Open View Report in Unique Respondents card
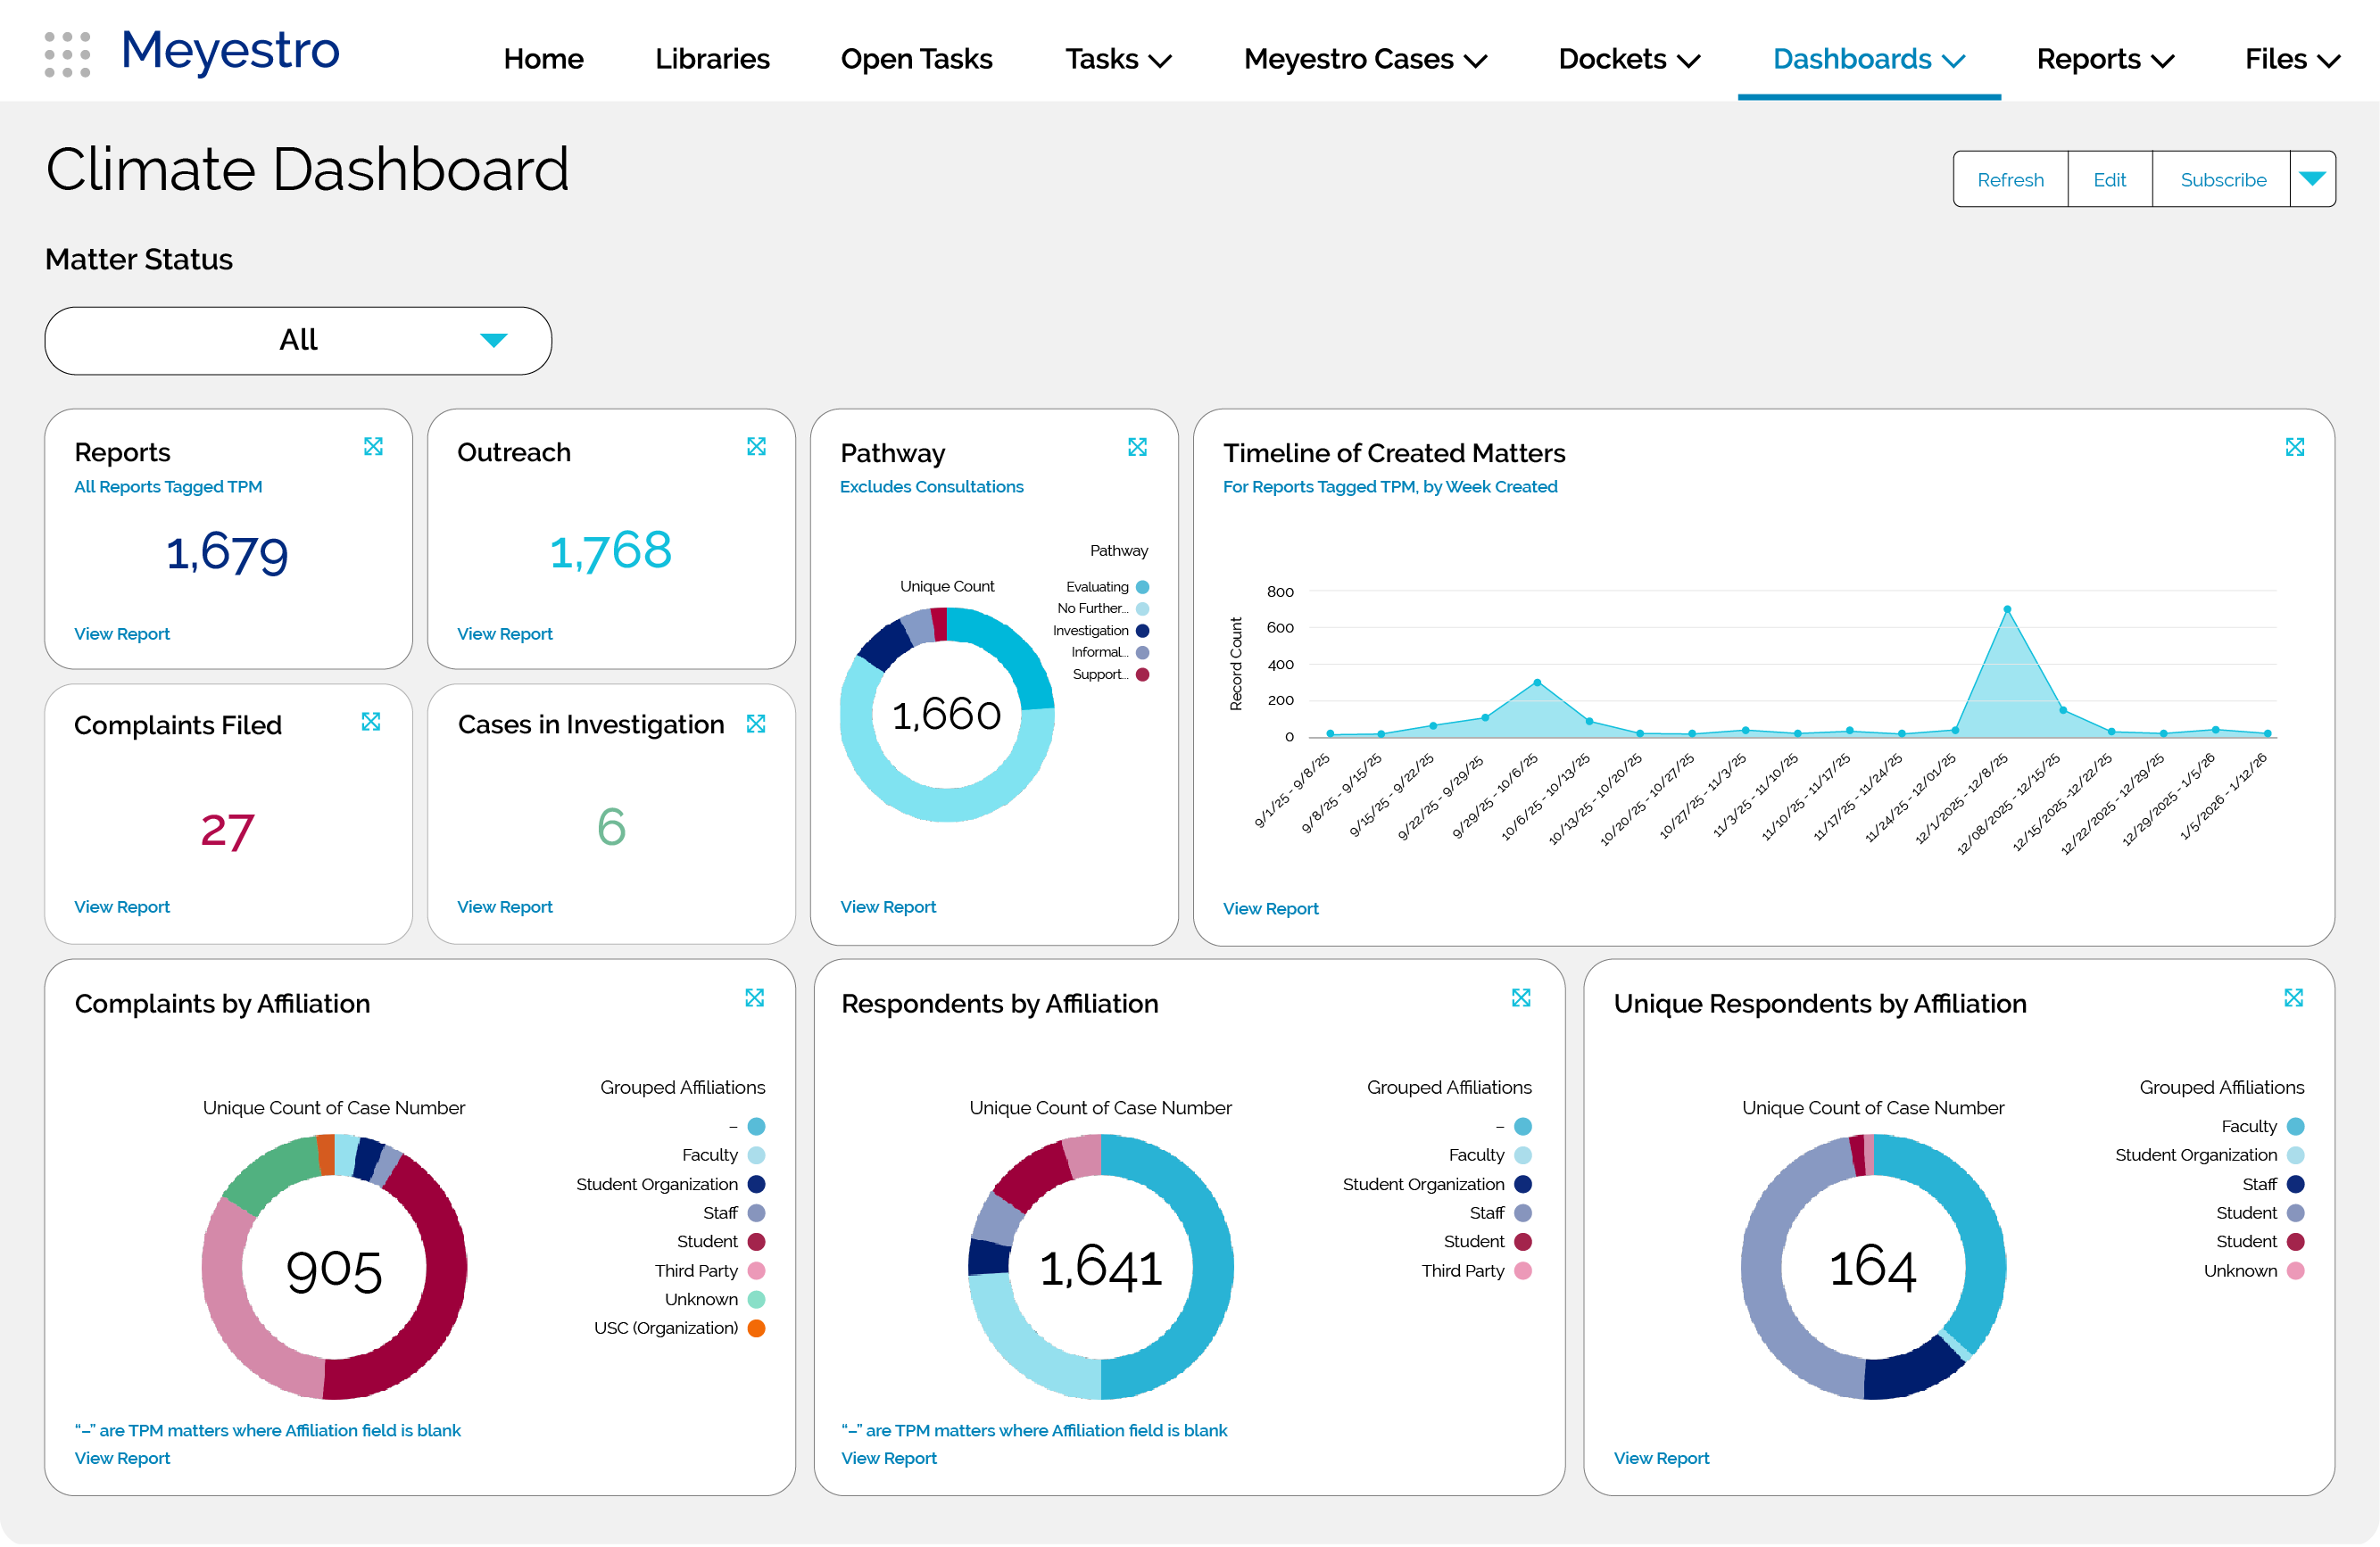This screenshot has height=1547, width=2380. tap(1661, 1459)
